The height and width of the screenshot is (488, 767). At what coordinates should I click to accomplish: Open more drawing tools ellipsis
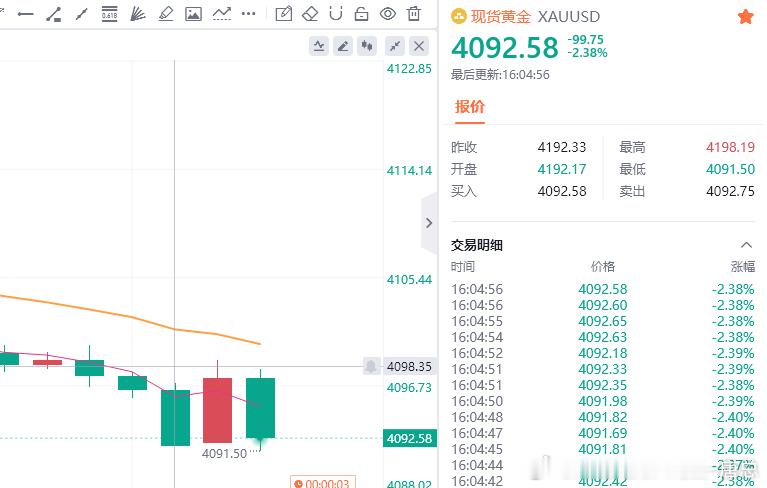point(248,14)
